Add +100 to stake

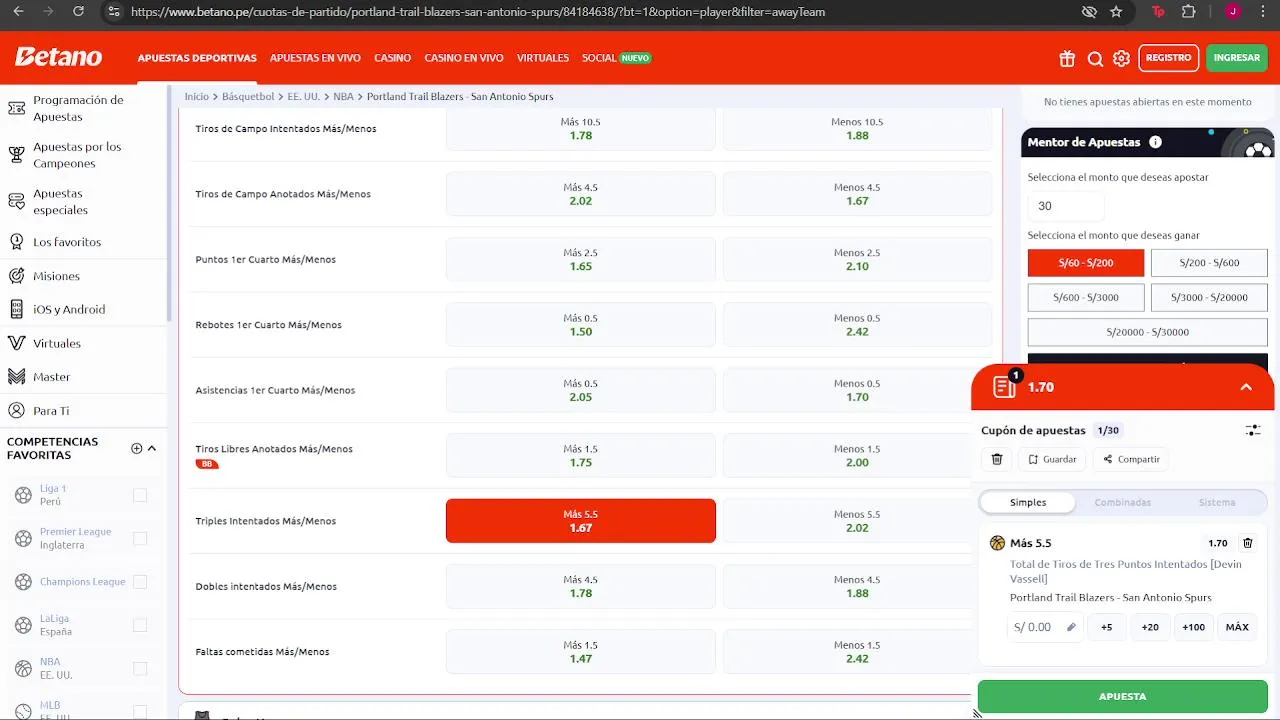point(1193,627)
